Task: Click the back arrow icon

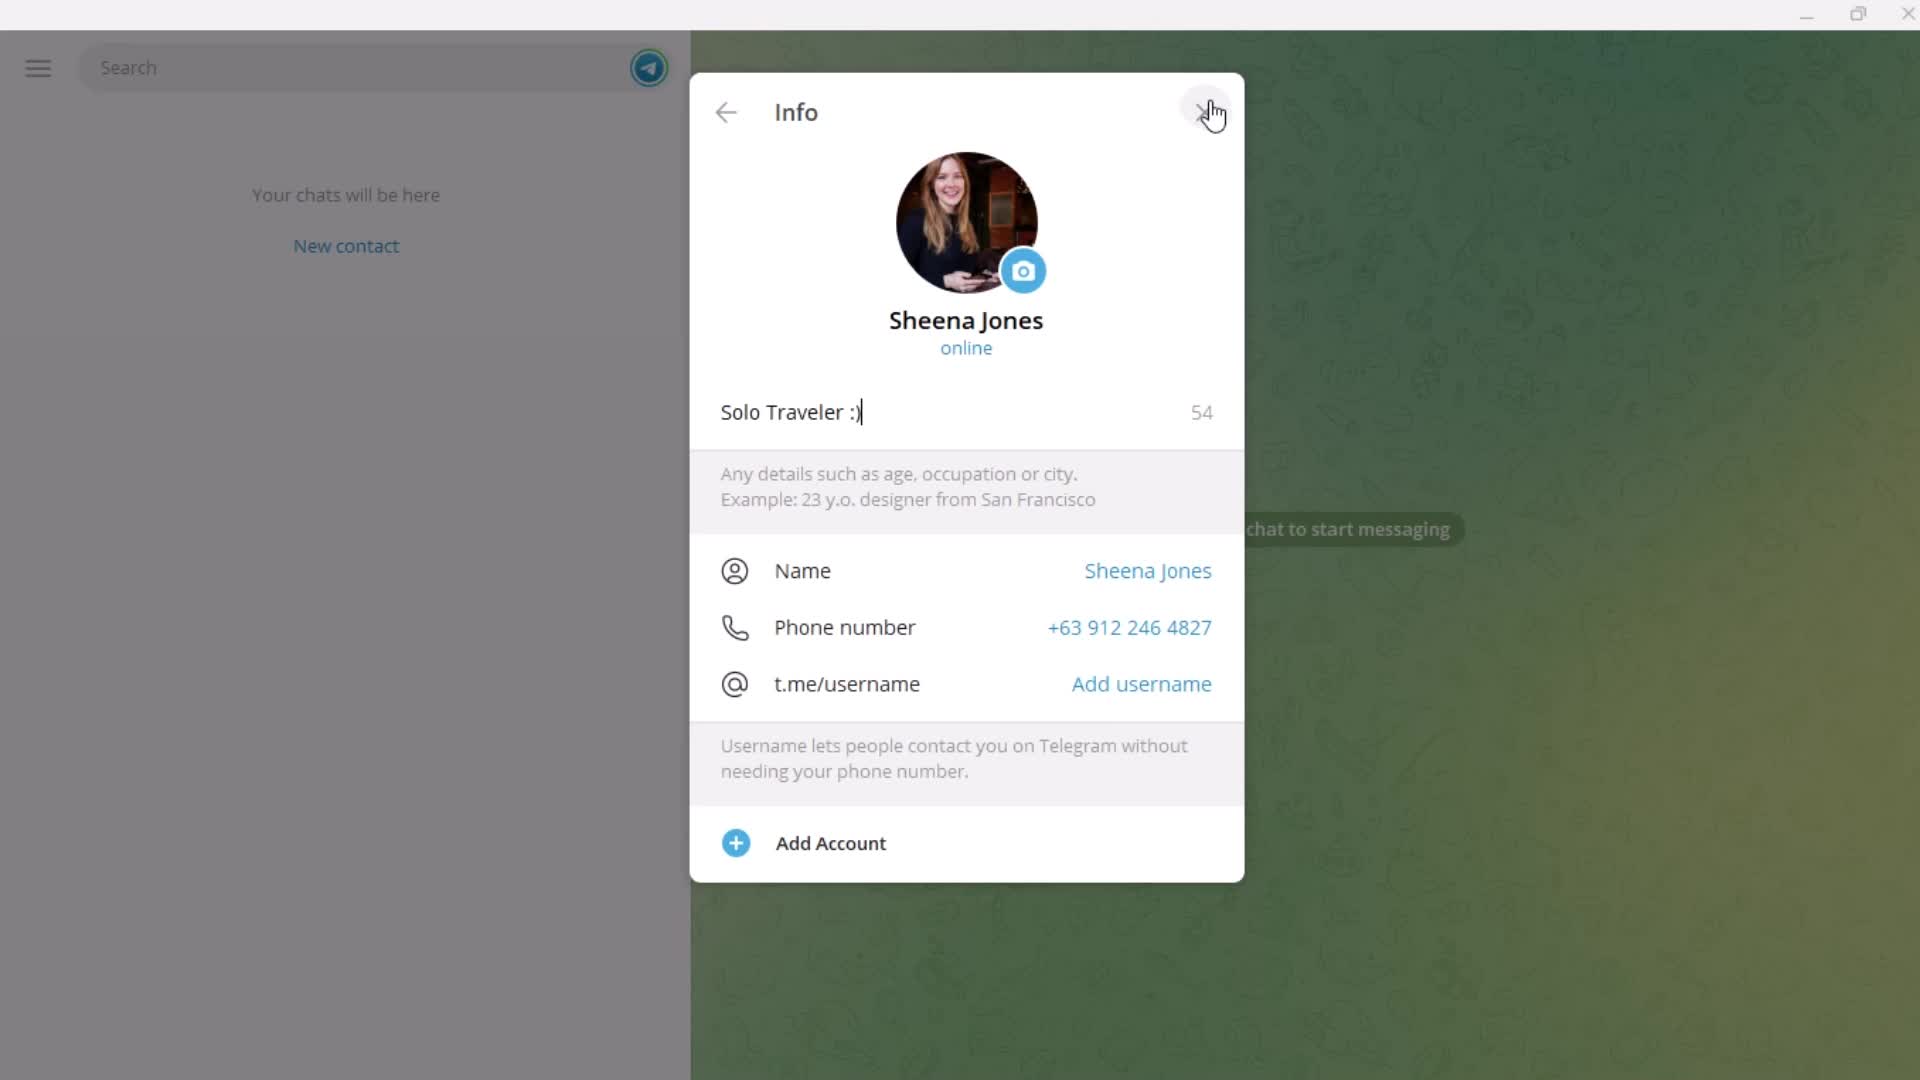Action: pos(729,112)
